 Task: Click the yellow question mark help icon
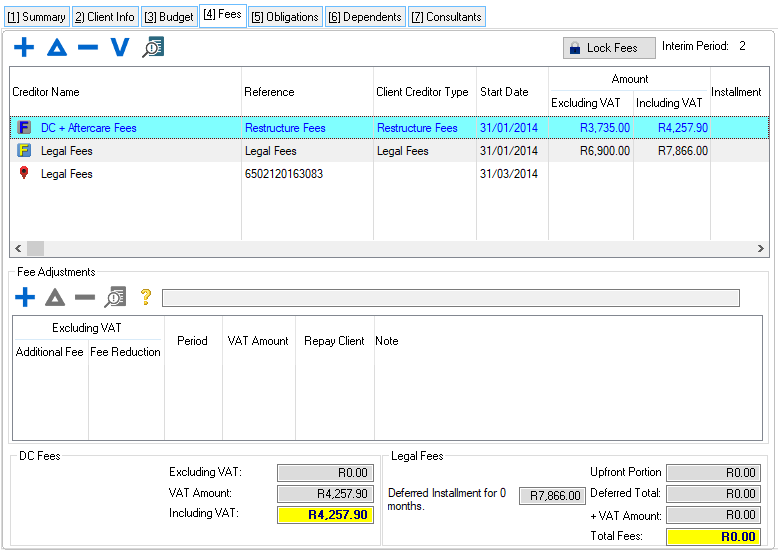click(x=145, y=297)
